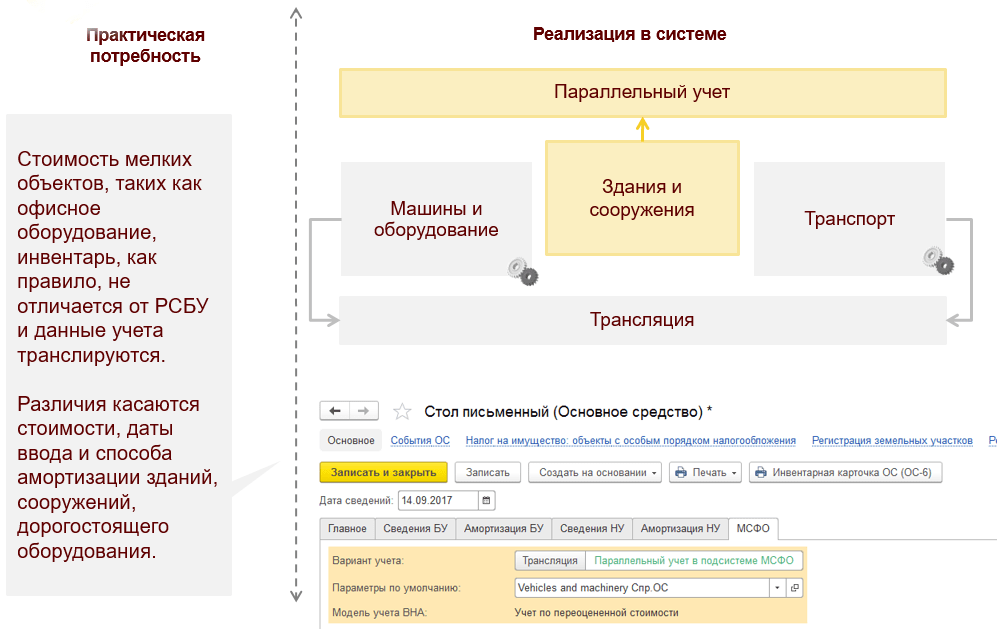Click the Дата сведений date field
The width and height of the screenshot is (997, 632).
[x=437, y=500]
